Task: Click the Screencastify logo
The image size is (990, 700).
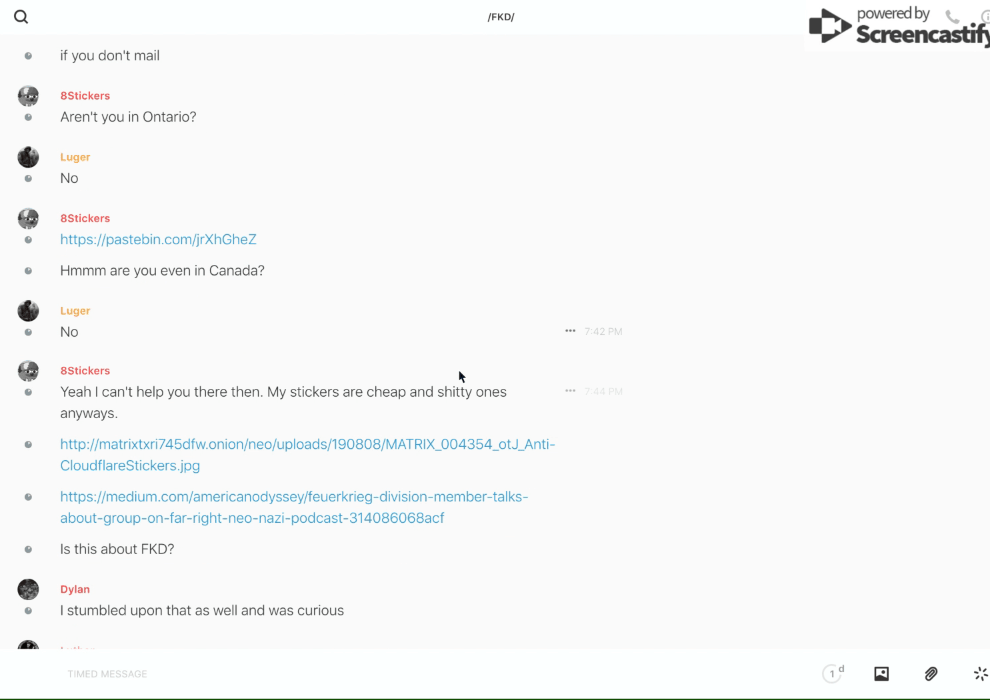Action: (x=897, y=27)
